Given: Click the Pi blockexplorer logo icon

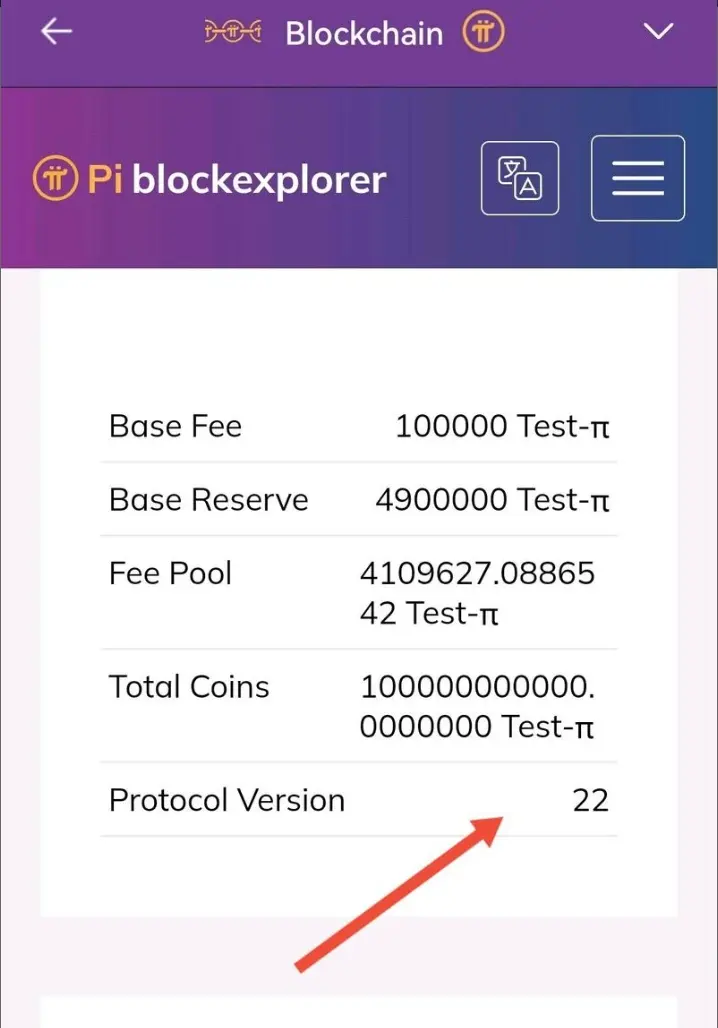Looking at the screenshot, I should pos(56,178).
